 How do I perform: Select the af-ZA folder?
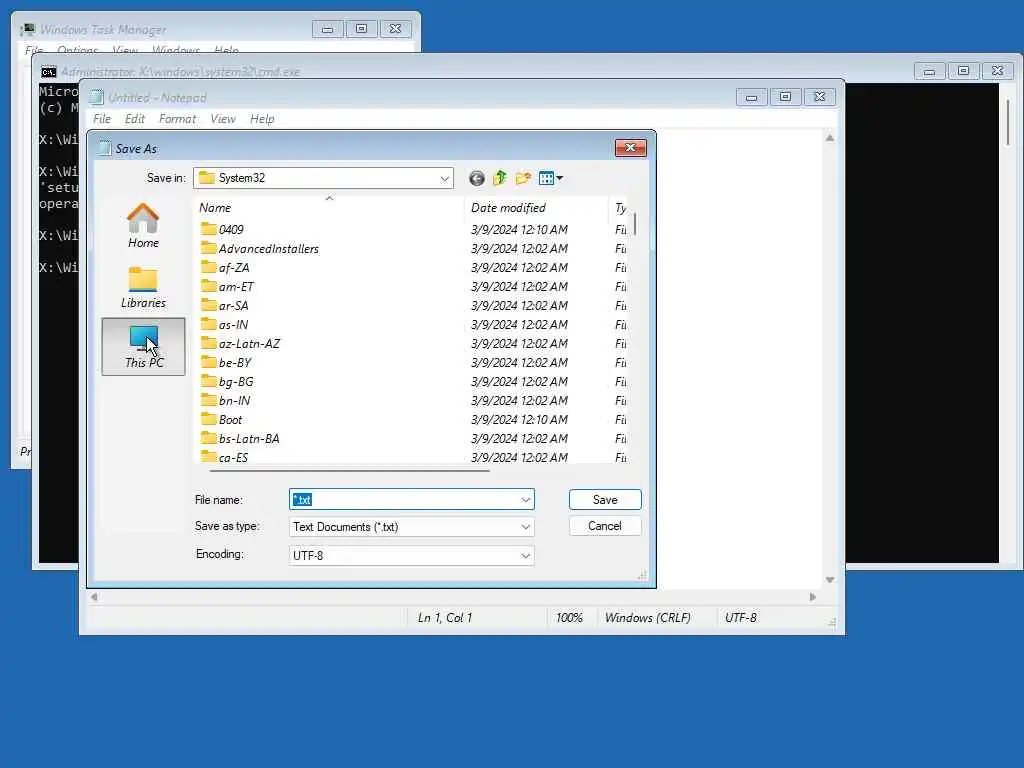pos(225,267)
